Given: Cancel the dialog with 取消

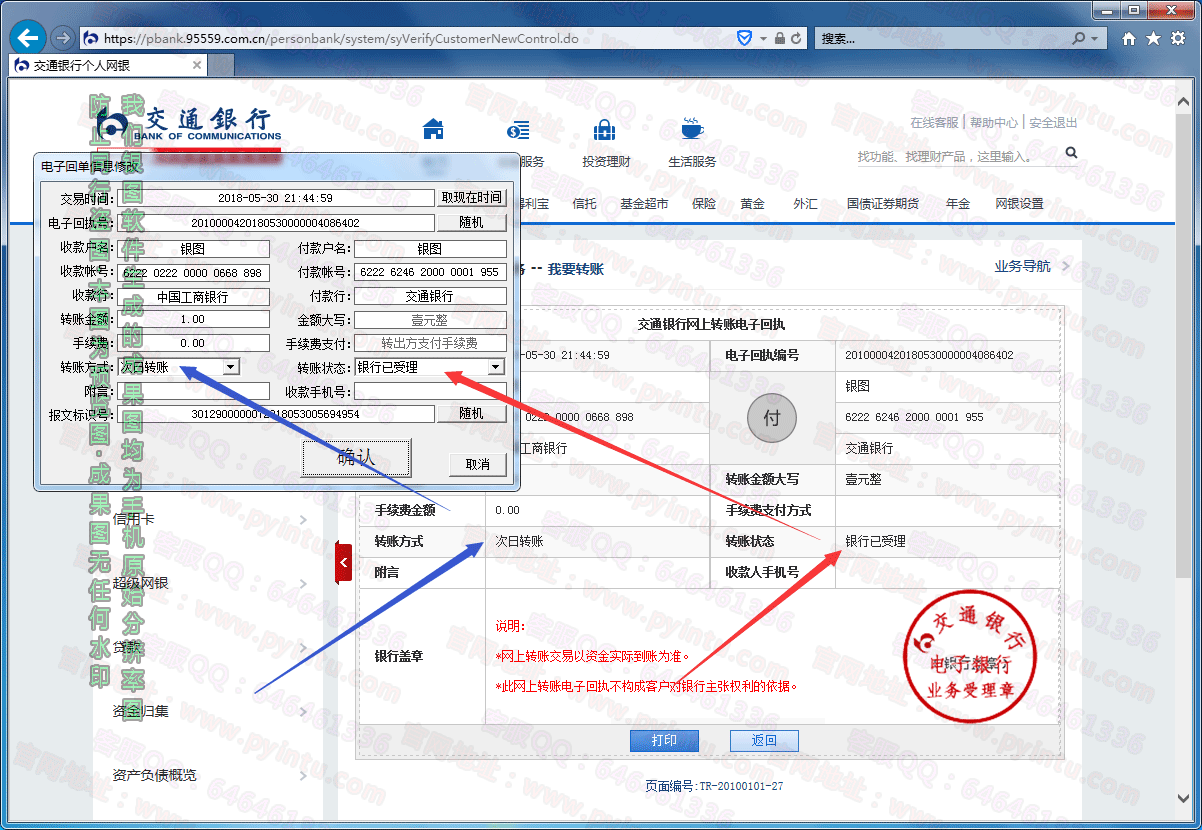Looking at the screenshot, I should (x=478, y=464).
